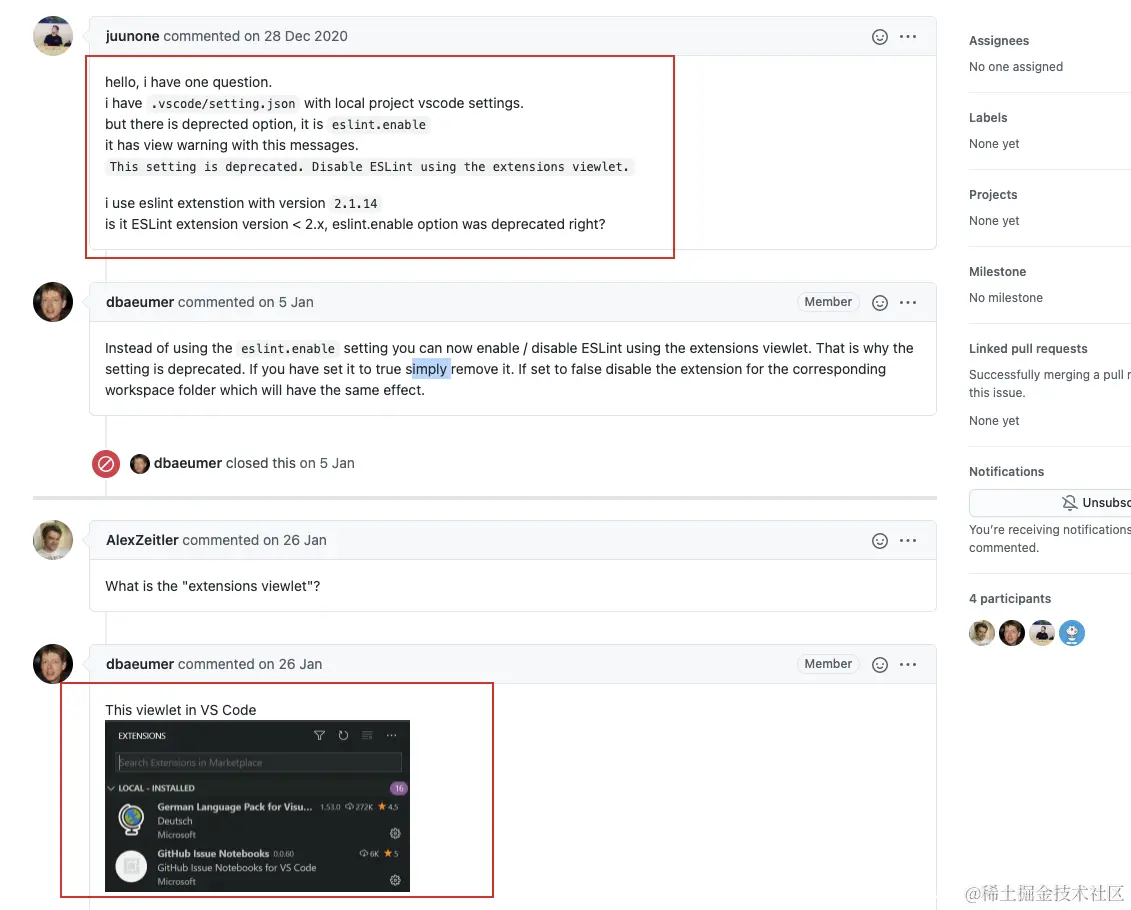Click the deprecated setting warning code line
This screenshot has width=1131, height=910.
click(x=369, y=167)
